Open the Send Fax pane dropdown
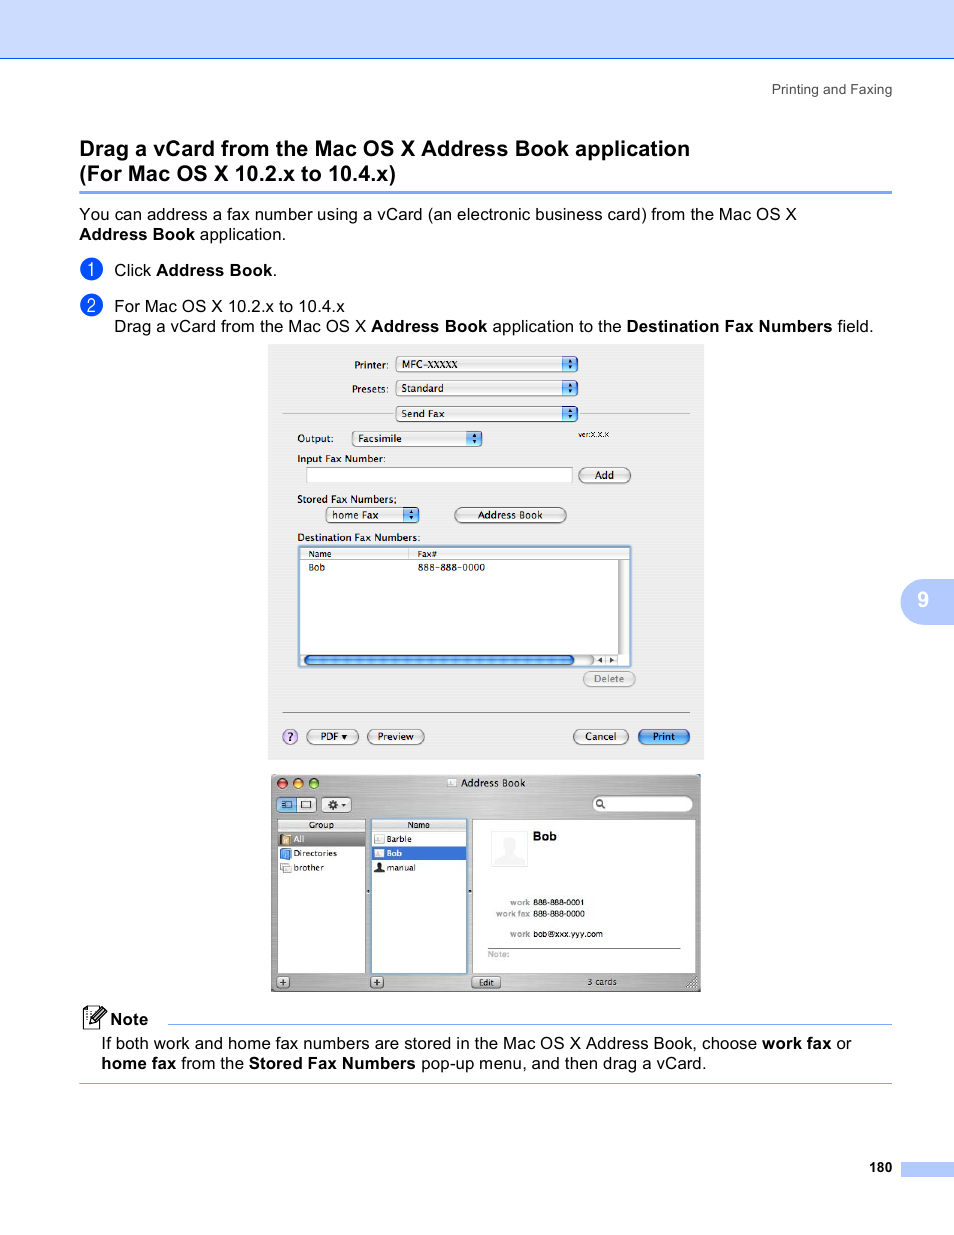Image resolution: width=954 pixels, height=1235 pixels. (486, 413)
